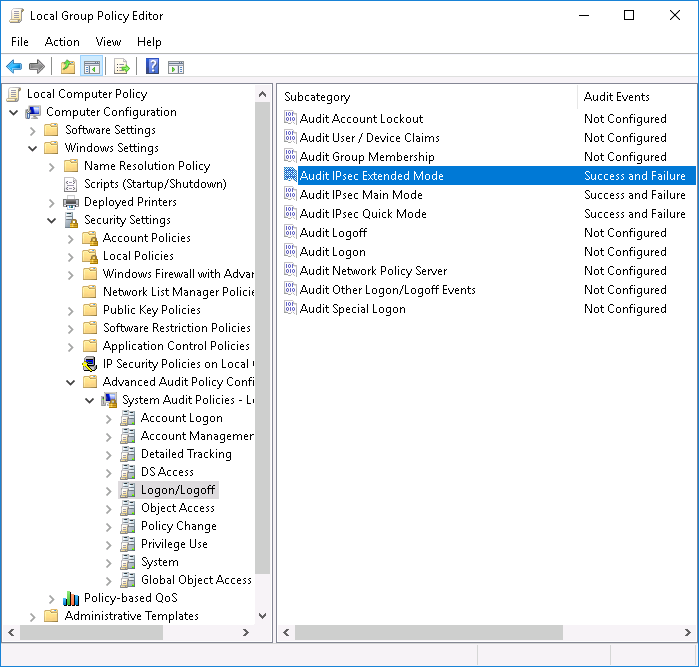Screen dimensions: 699x667
Task: Click the Detailed Tracking category icon
Action: point(128,454)
